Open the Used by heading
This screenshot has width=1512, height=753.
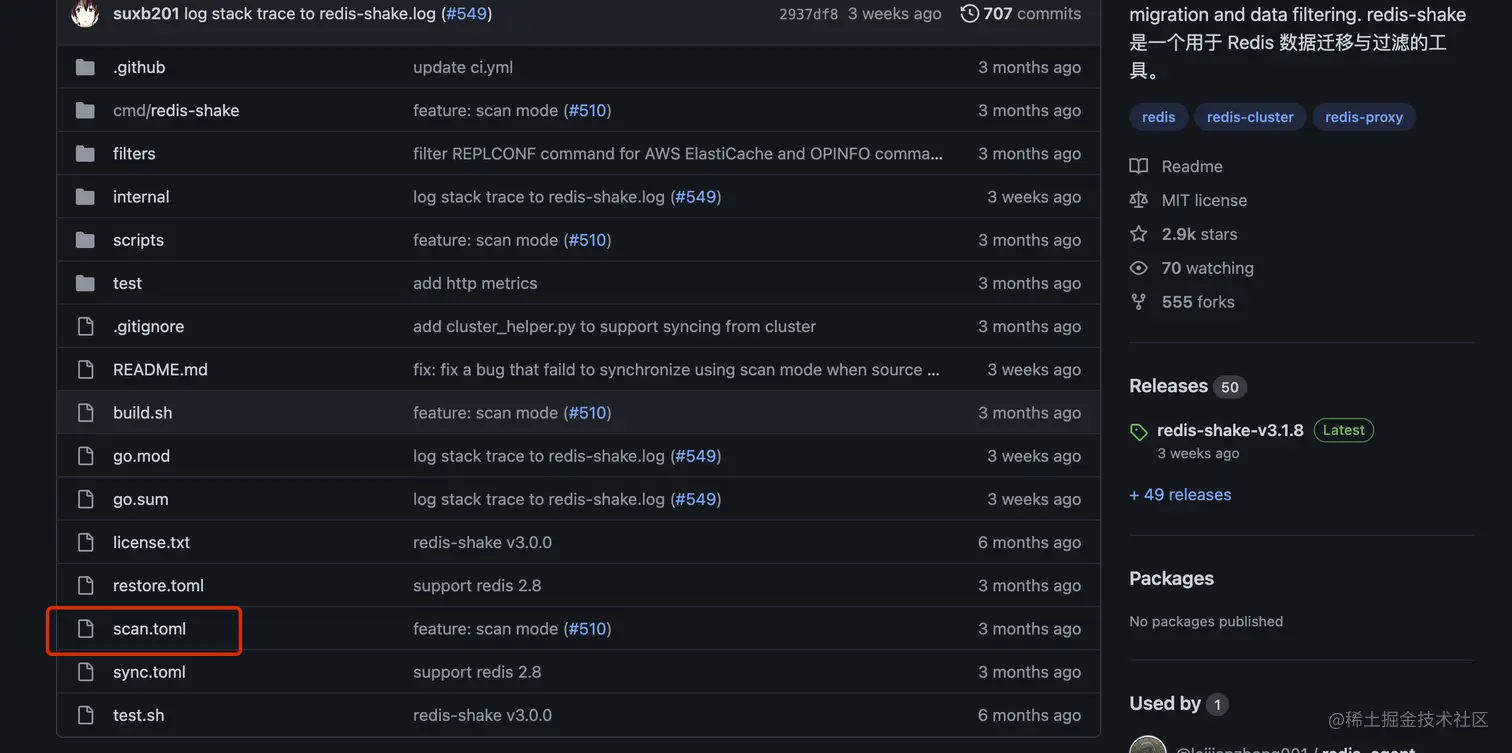click(1165, 703)
